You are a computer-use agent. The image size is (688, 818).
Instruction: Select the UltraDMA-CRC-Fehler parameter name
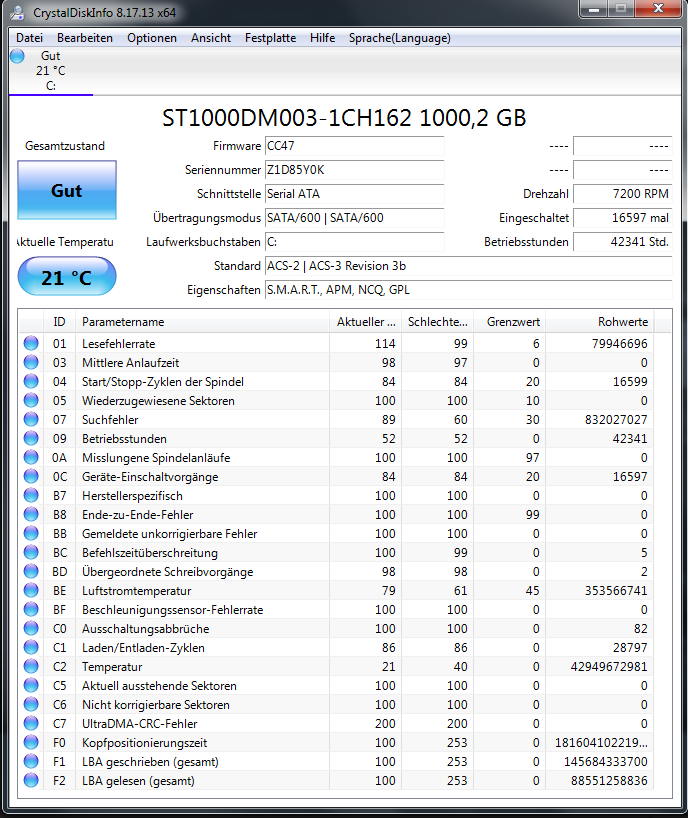click(x=139, y=724)
